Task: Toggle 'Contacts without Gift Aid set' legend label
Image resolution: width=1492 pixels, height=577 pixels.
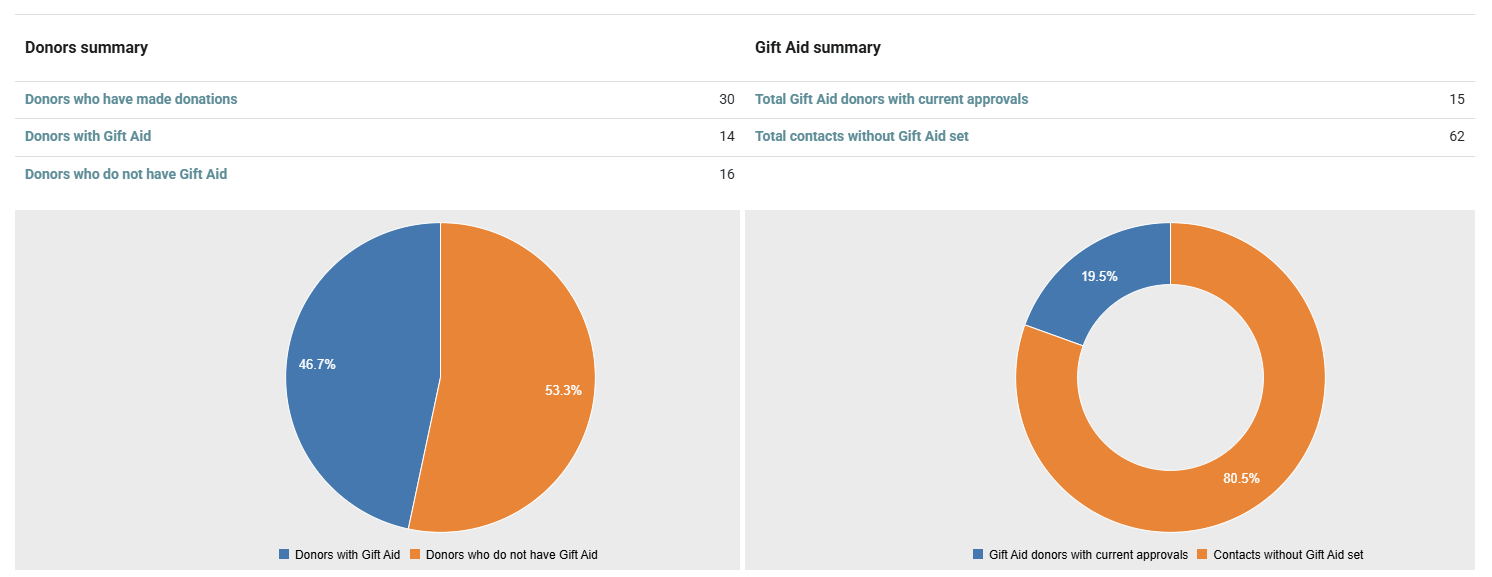Action: click(1288, 554)
